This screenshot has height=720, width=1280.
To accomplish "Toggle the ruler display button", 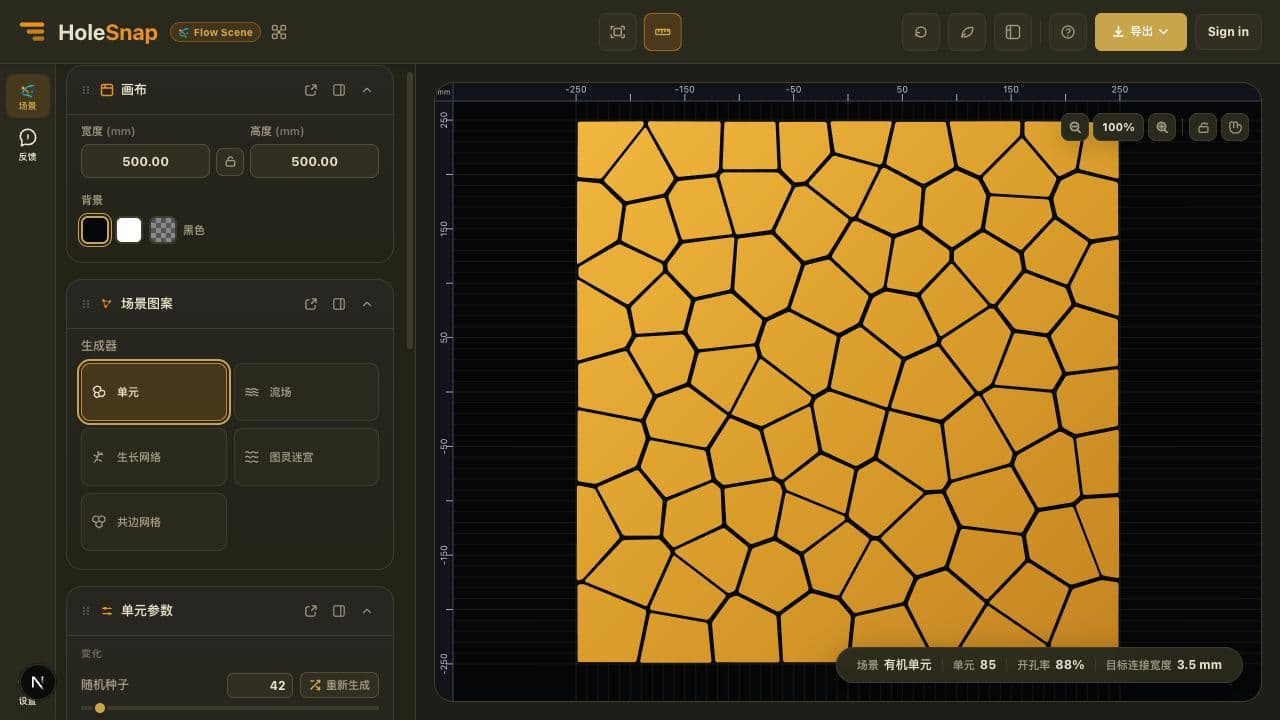I will pos(663,32).
